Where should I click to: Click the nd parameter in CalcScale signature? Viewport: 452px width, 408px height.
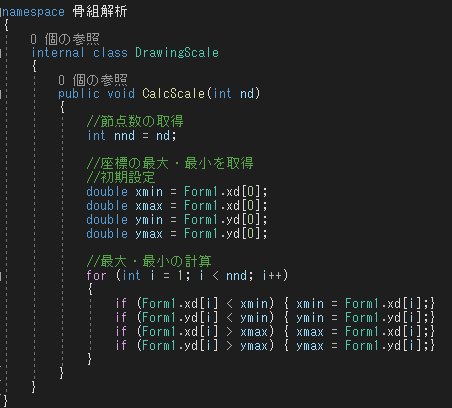click(x=247, y=94)
